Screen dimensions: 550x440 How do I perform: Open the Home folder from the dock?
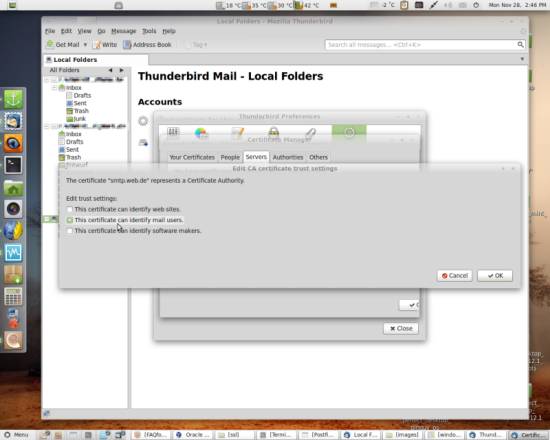click(13, 187)
